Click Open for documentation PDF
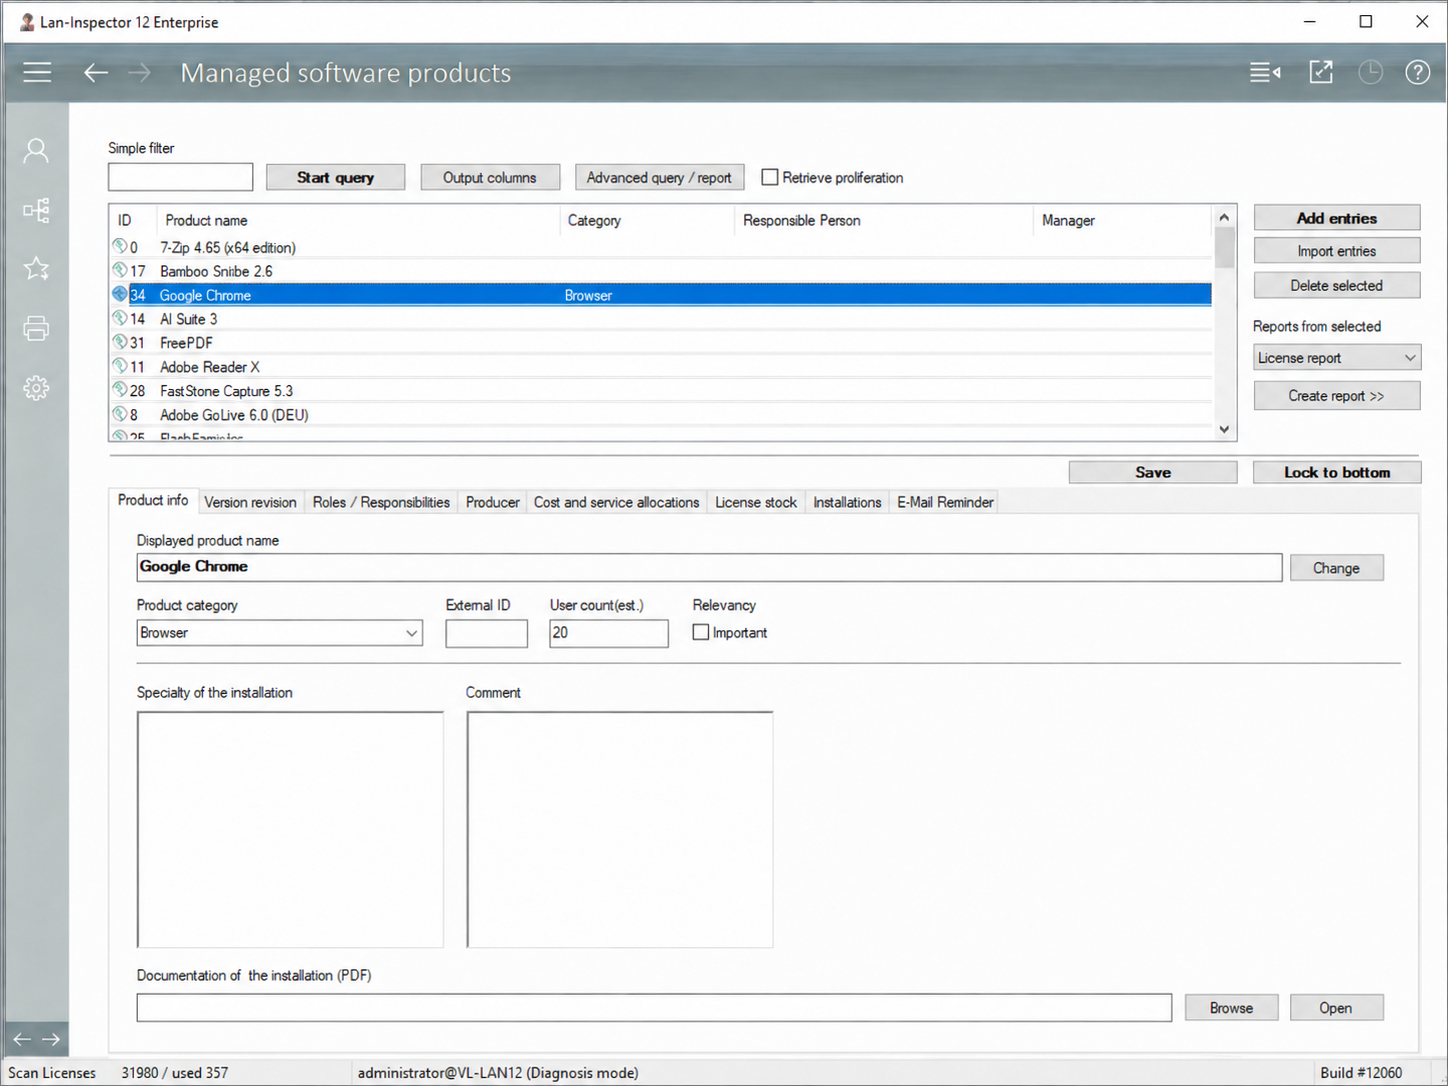Image resolution: width=1448 pixels, height=1086 pixels. [1336, 1007]
